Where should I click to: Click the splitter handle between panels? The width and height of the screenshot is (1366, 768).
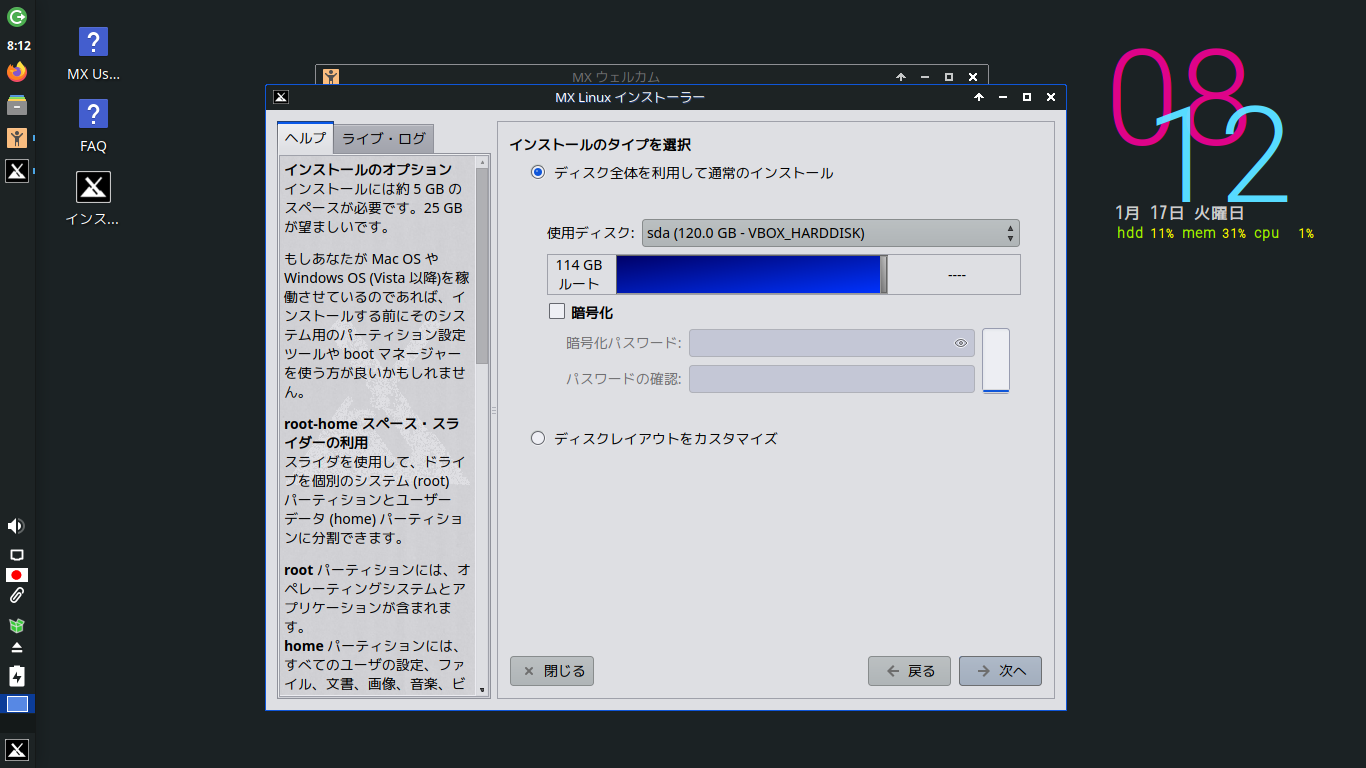coord(493,411)
